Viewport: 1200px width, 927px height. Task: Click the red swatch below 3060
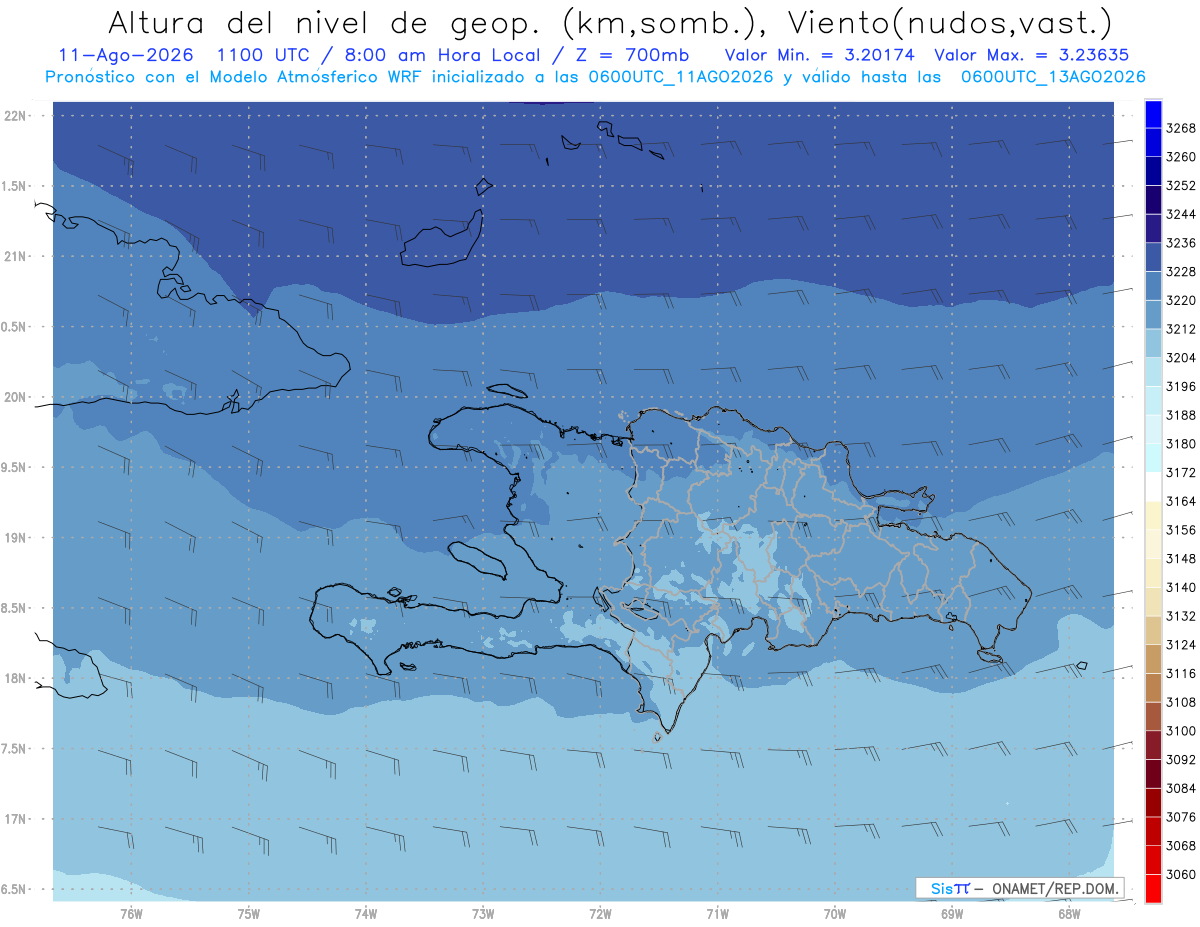tap(1153, 888)
